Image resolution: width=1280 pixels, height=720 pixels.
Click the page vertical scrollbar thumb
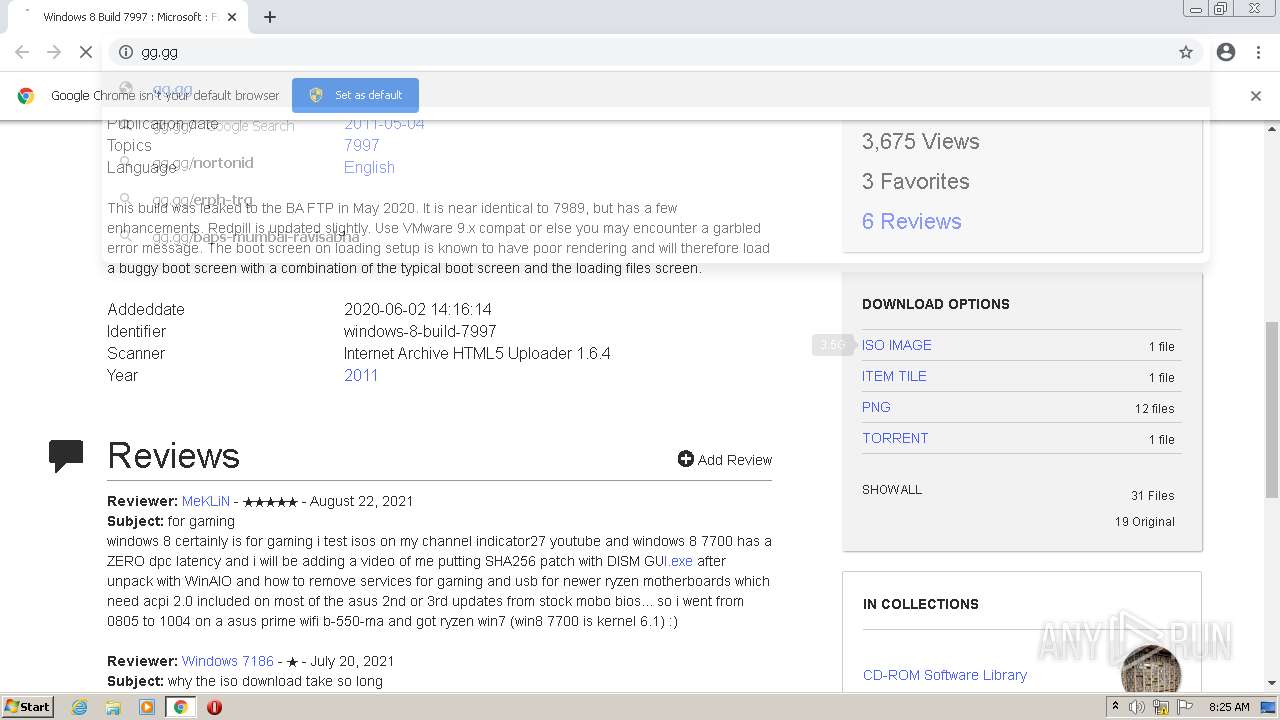(1272, 410)
